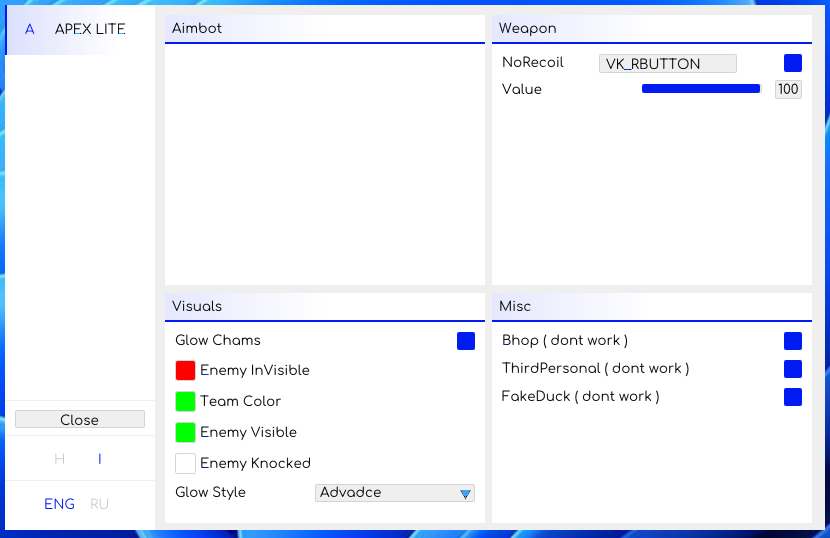
Task: Toggle the FakeDuck checkbox
Action: pos(793,397)
